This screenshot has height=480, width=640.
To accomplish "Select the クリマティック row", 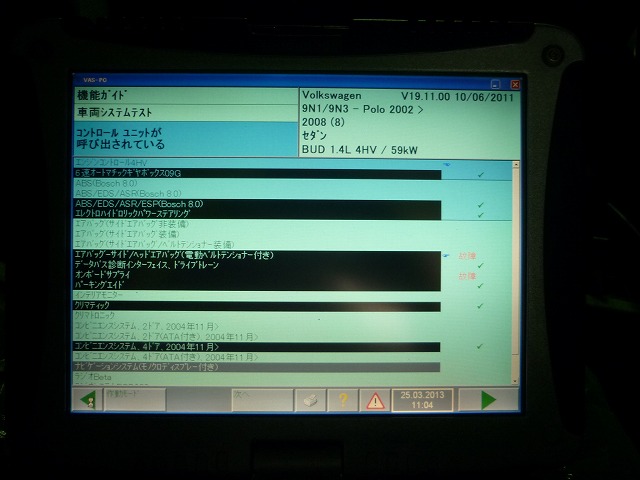I will (257, 306).
